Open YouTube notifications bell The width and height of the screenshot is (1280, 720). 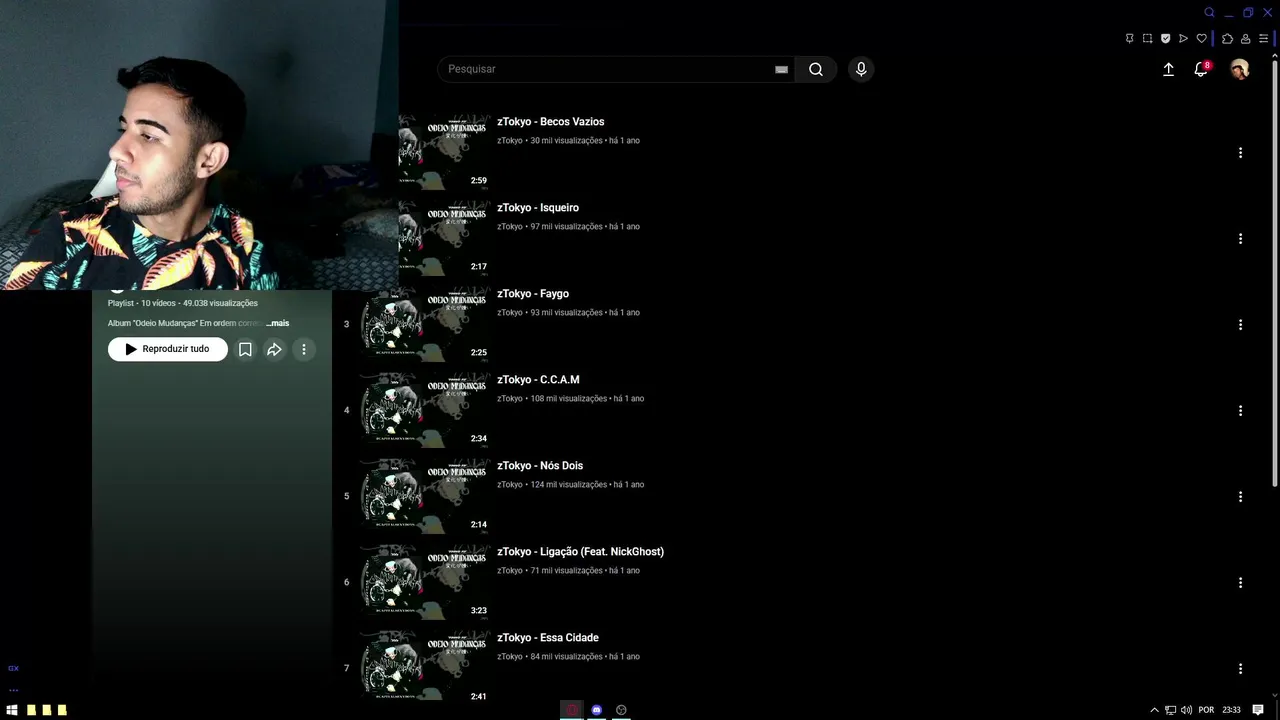click(1201, 69)
